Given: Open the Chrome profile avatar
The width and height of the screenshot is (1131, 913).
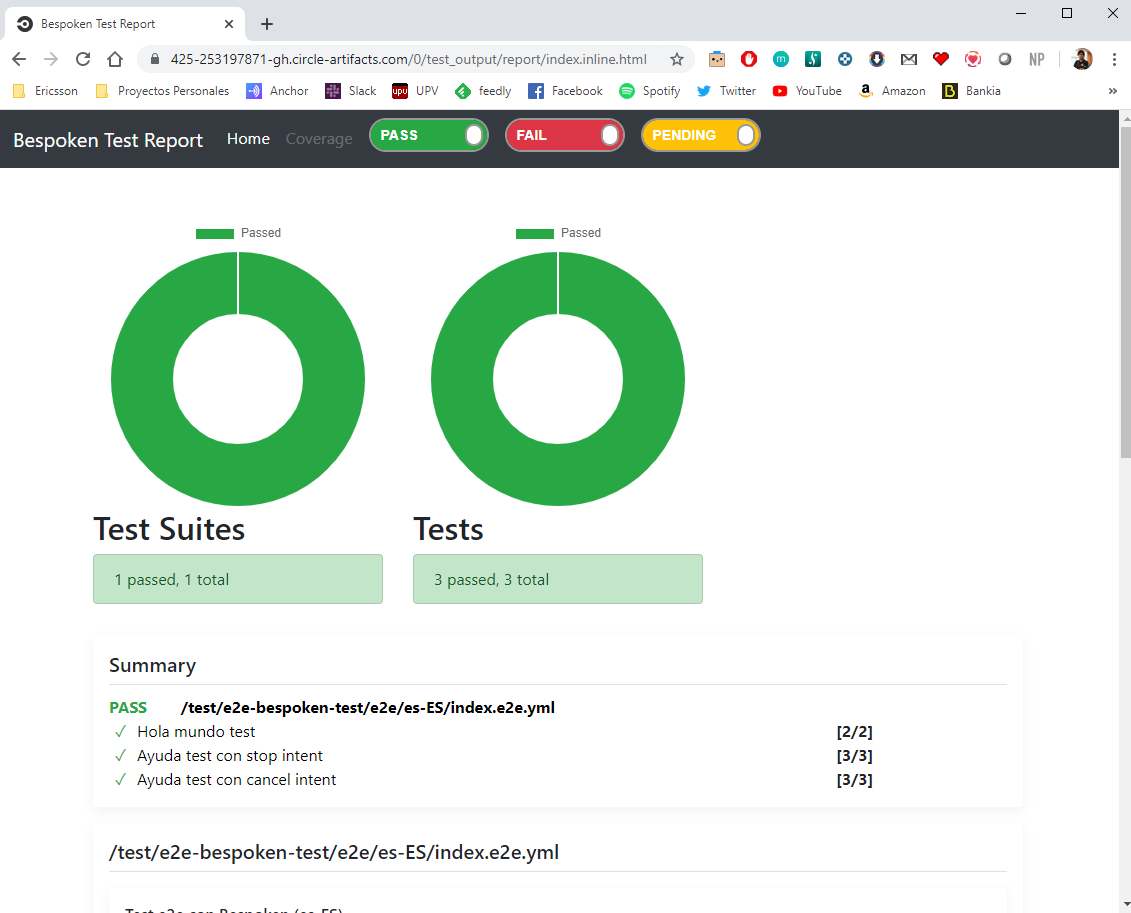Looking at the screenshot, I should pyautogui.click(x=1082, y=59).
